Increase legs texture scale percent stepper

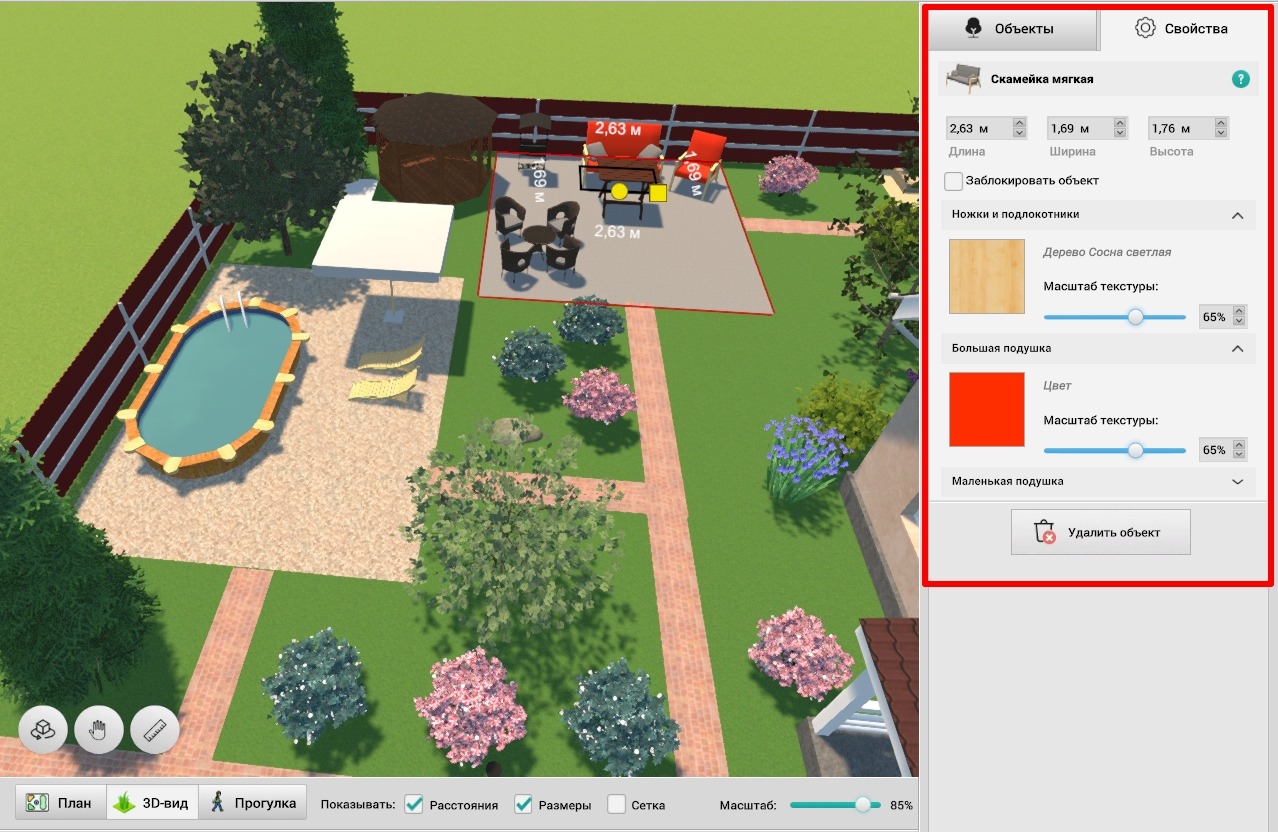point(1240,312)
